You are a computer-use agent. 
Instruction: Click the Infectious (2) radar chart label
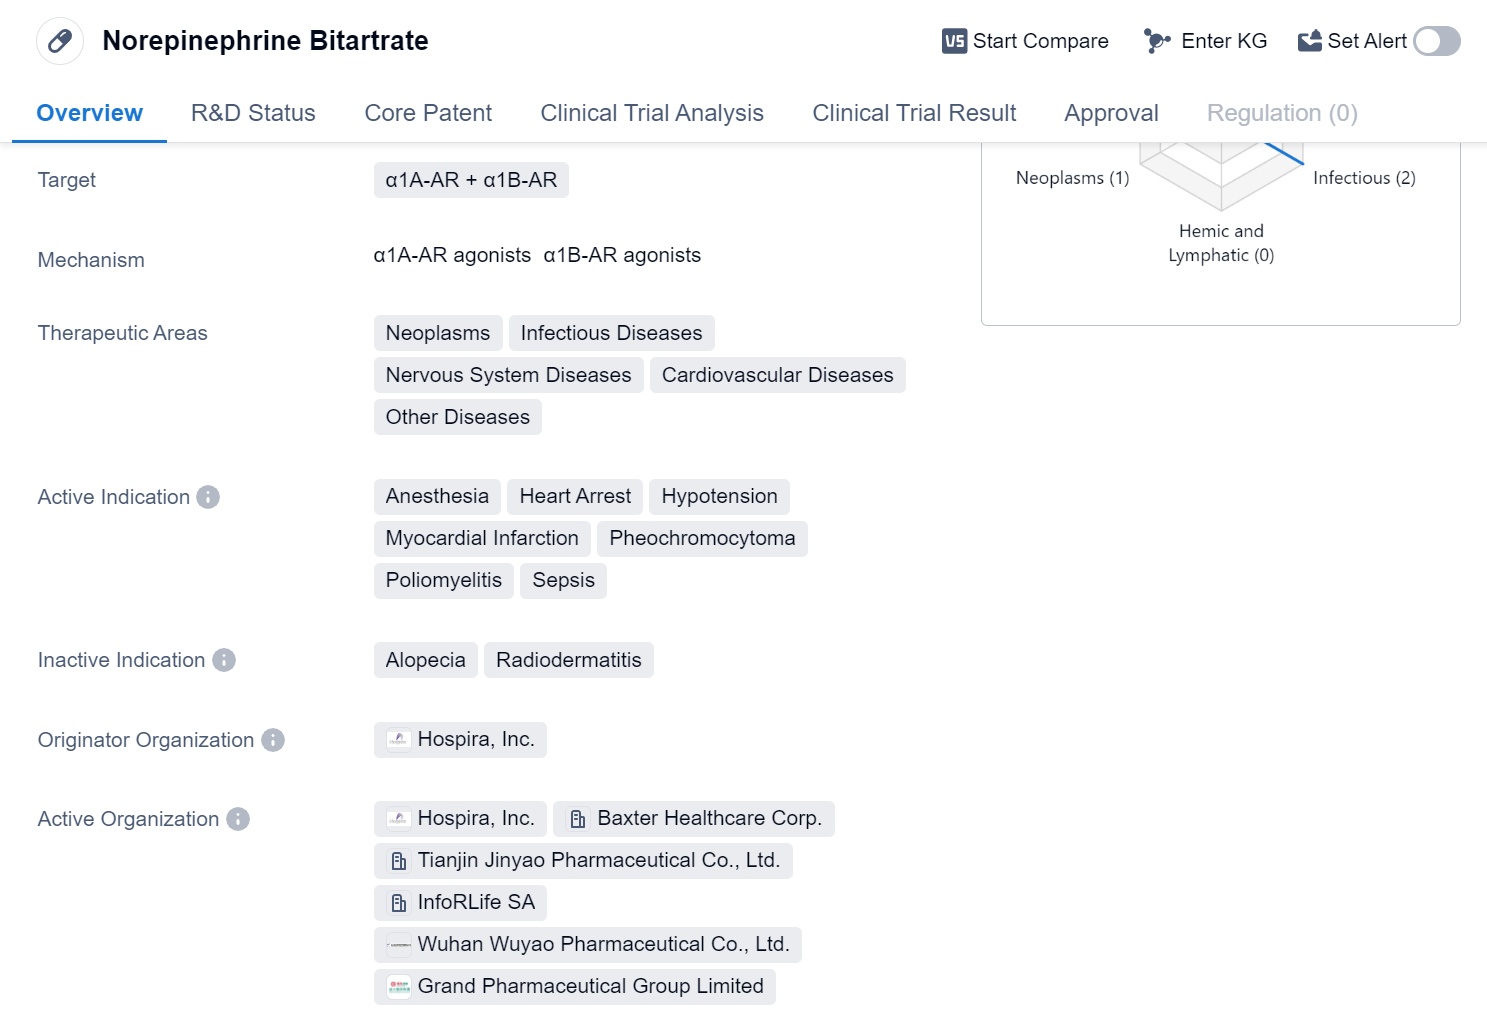click(1364, 178)
